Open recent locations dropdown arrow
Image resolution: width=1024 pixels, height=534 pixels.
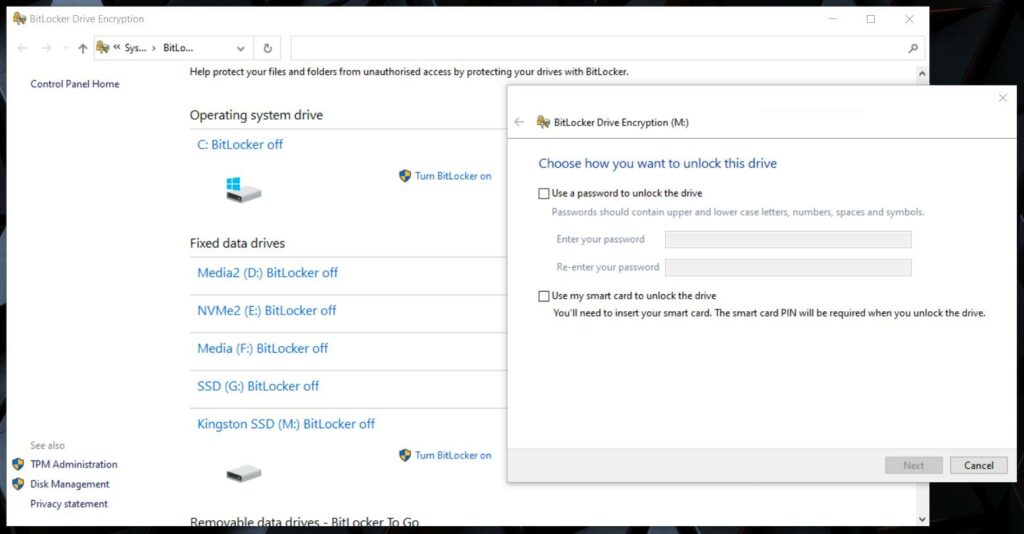click(66, 48)
